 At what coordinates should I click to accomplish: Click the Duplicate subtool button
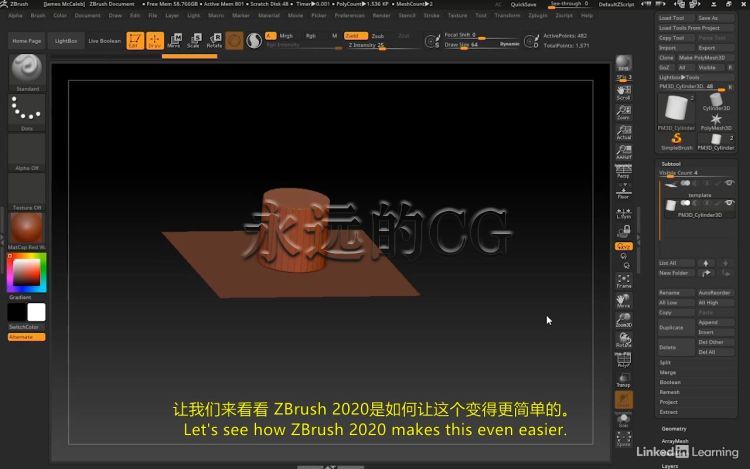click(675, 327)
